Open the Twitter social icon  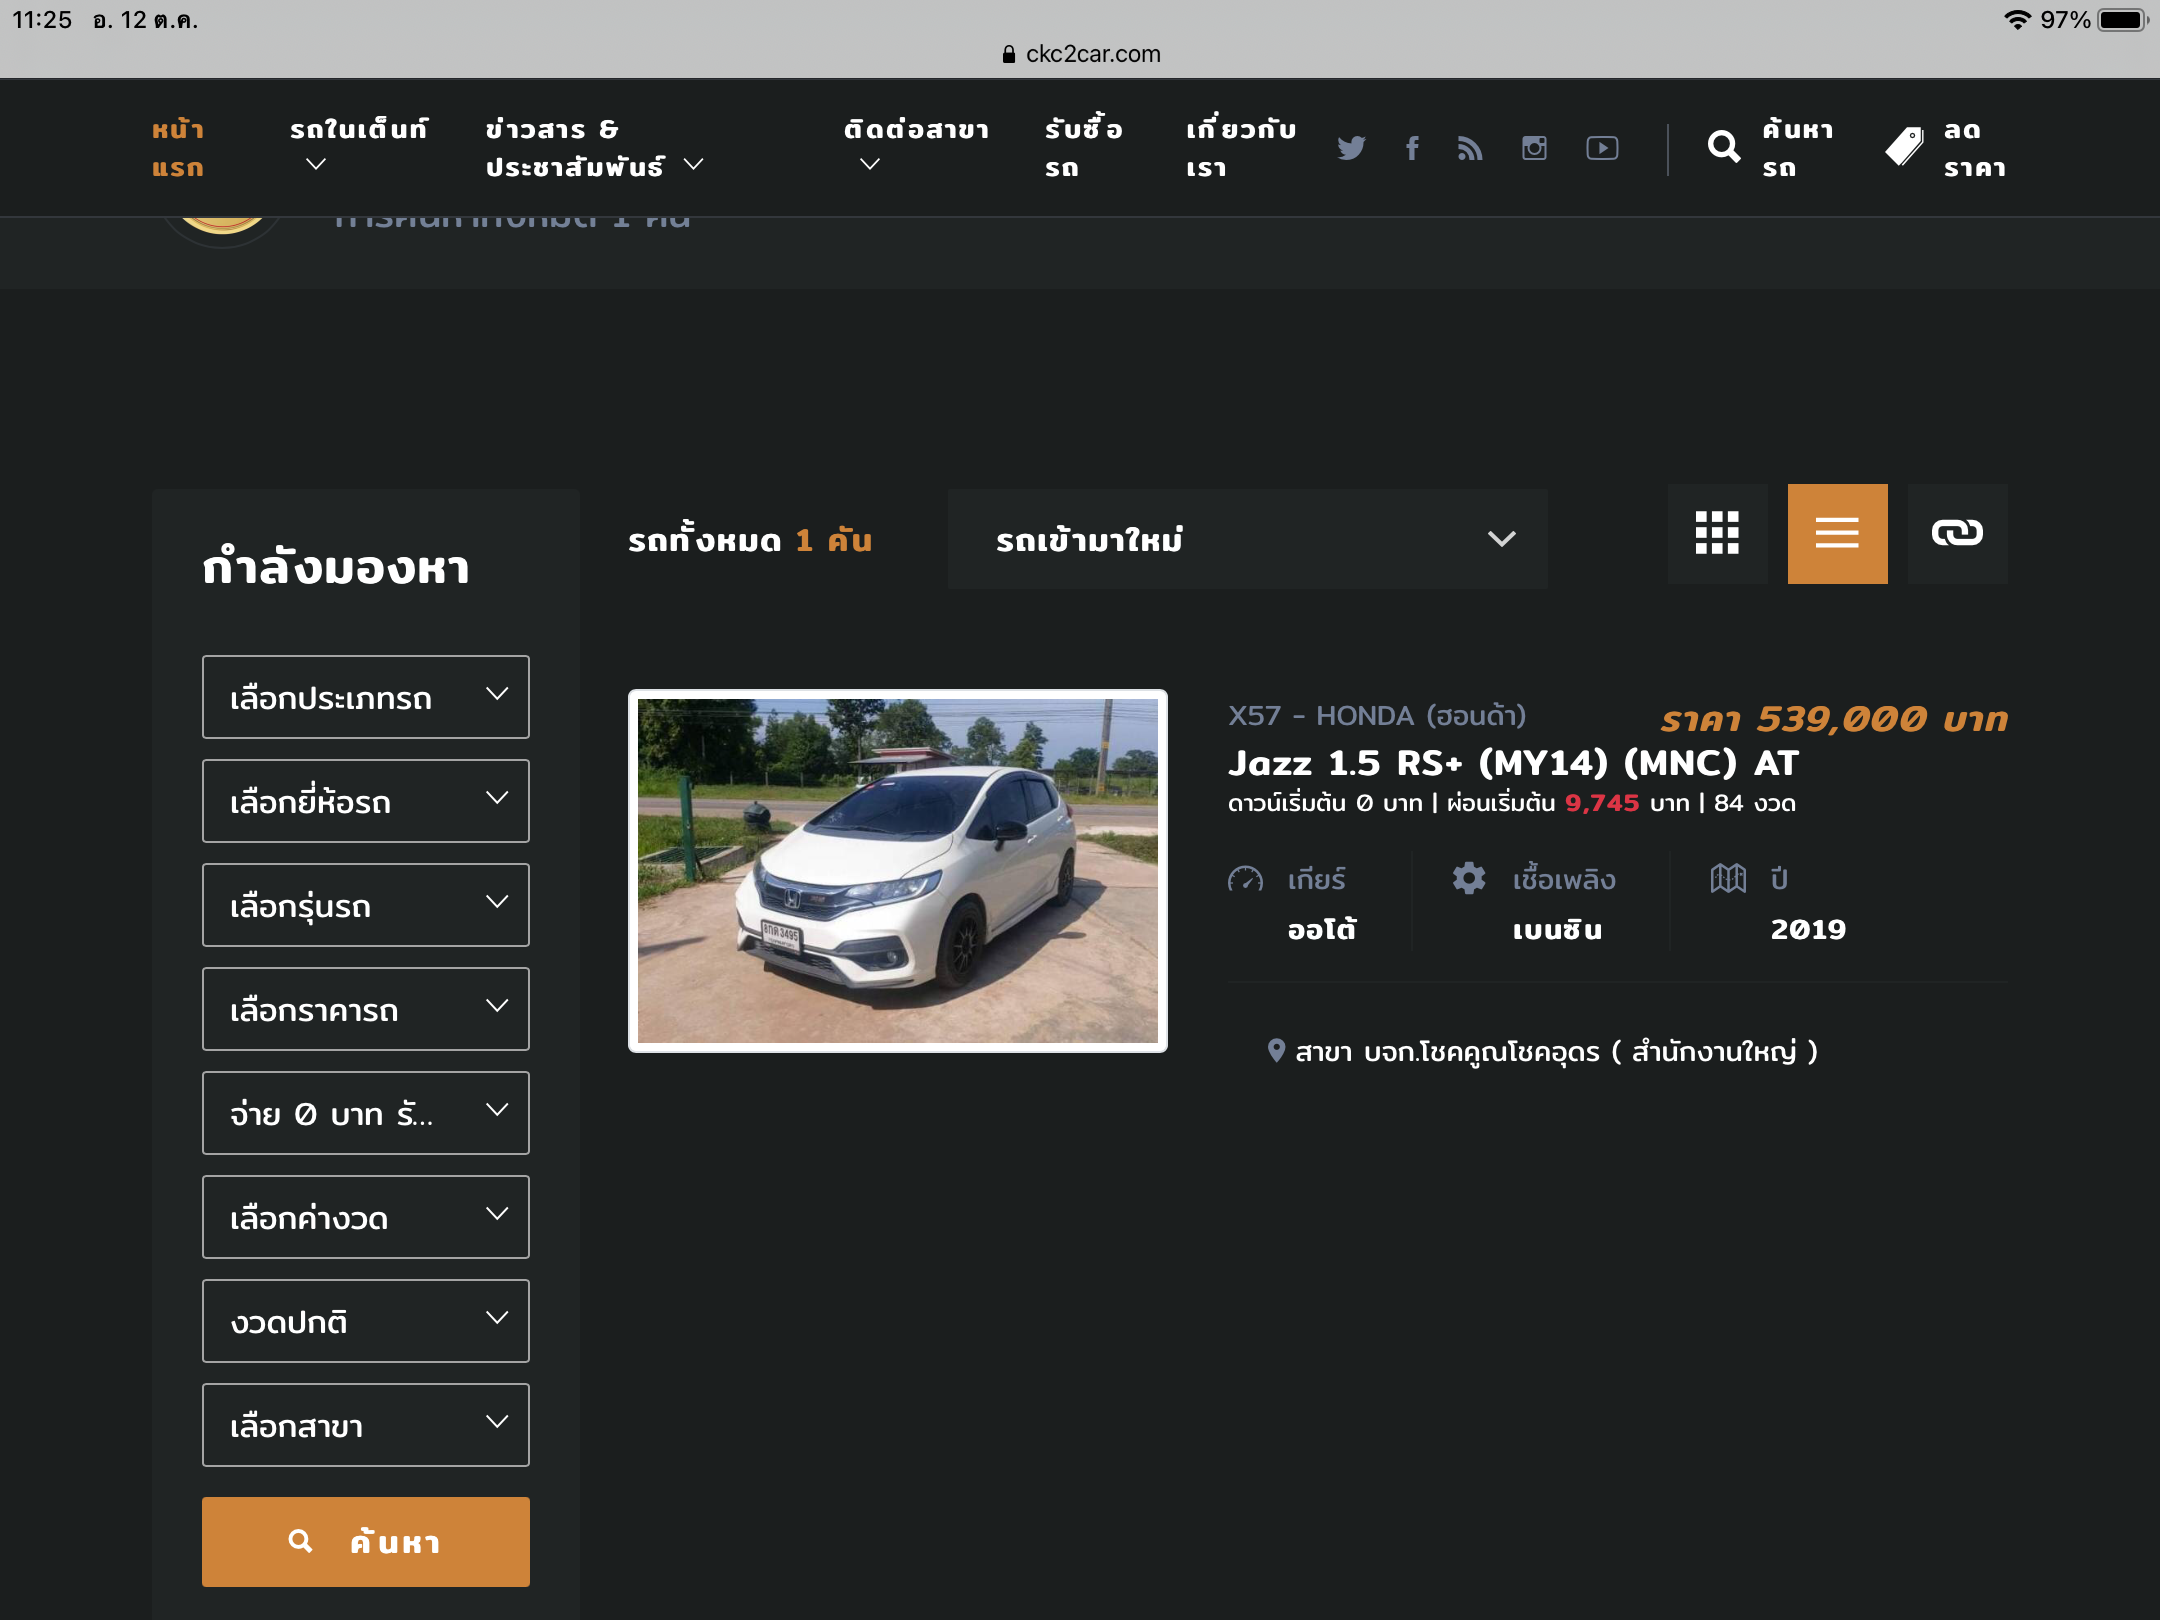1351,148
